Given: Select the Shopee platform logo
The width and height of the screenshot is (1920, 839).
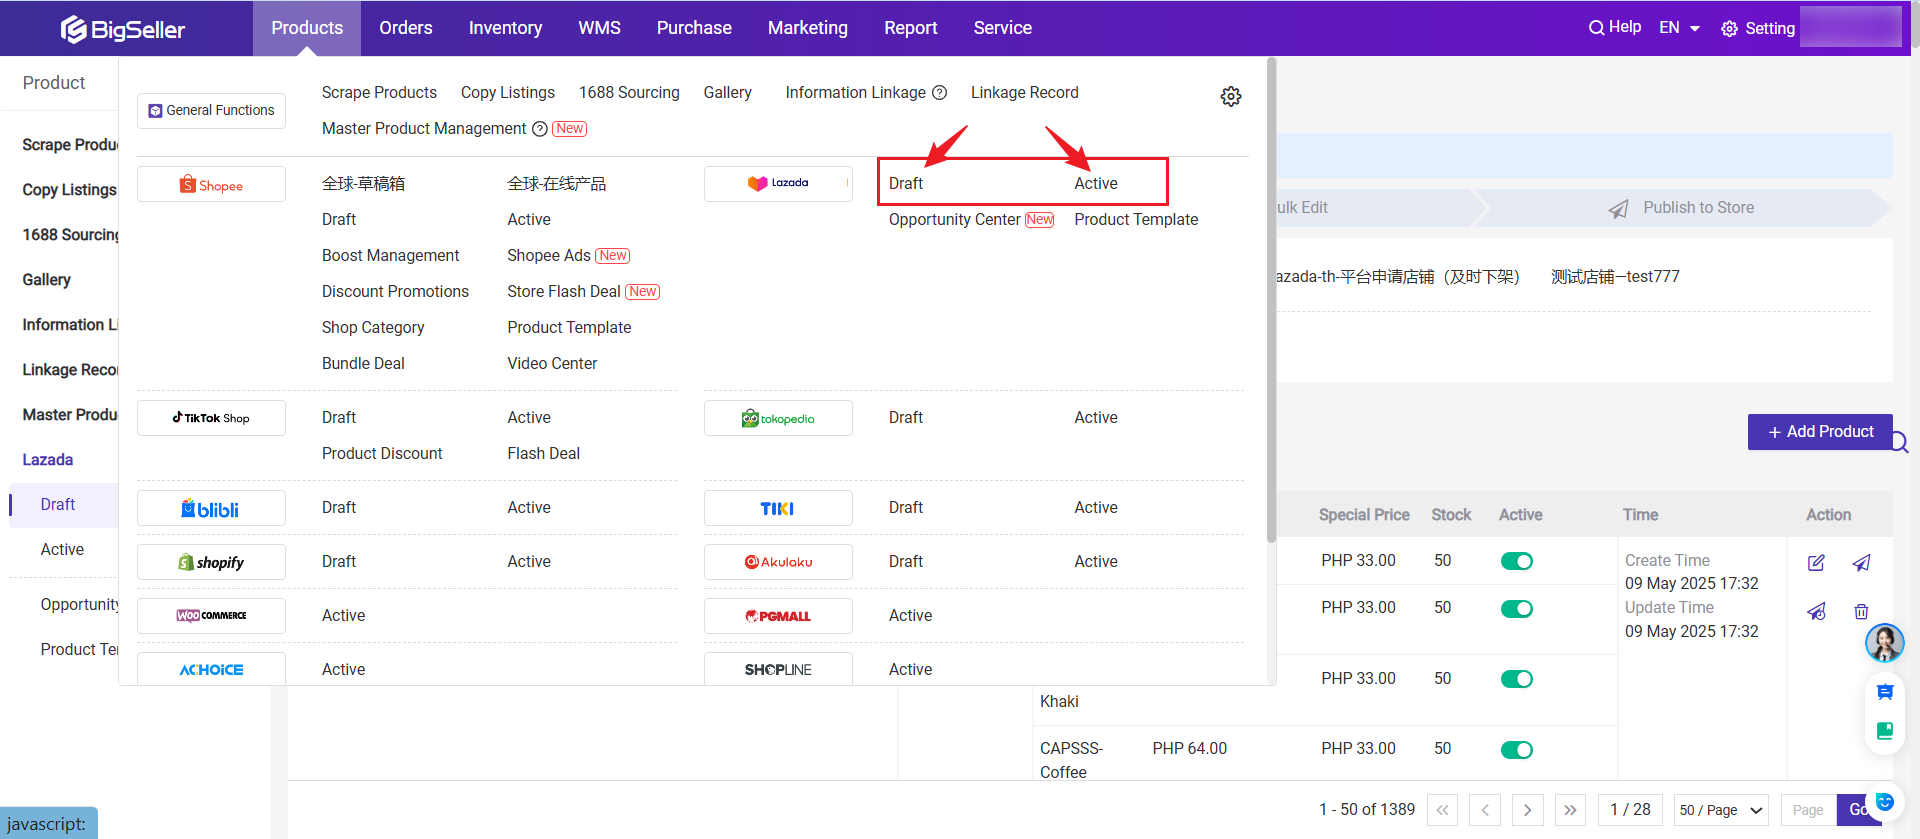Looking at the screenshot, I should click(x=211, y=184).
